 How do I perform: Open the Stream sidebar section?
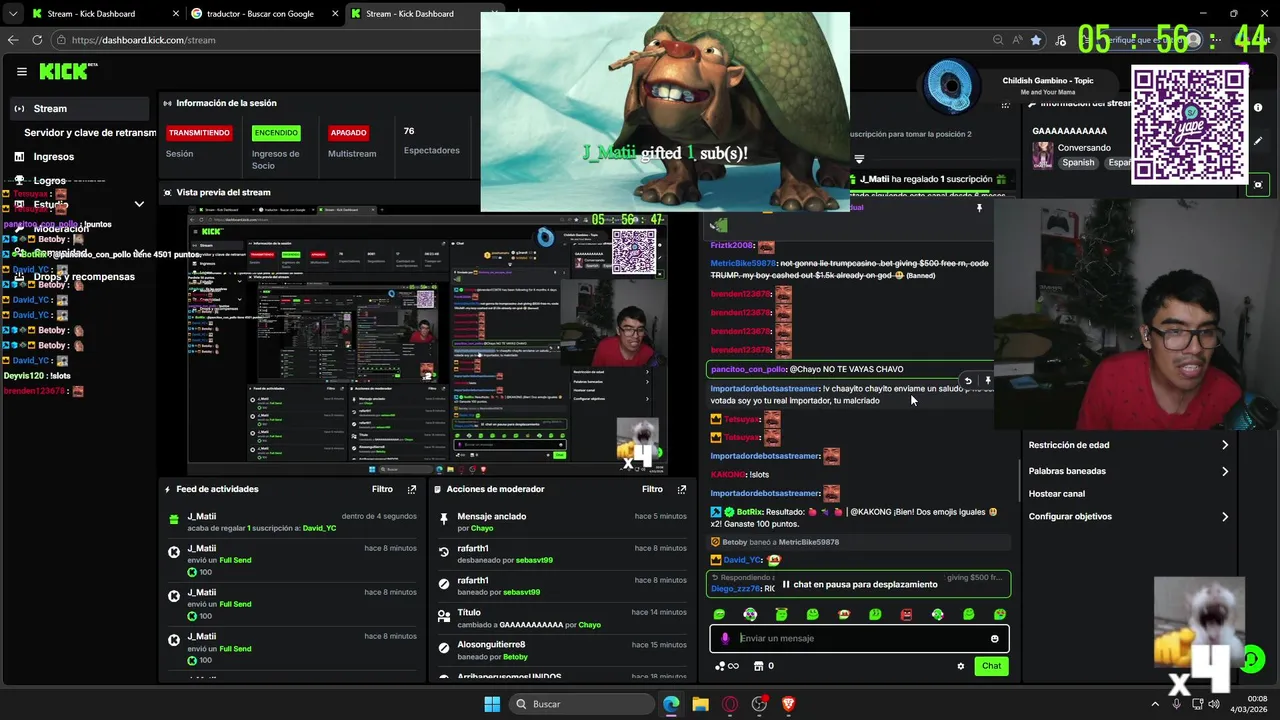point(80,109)
